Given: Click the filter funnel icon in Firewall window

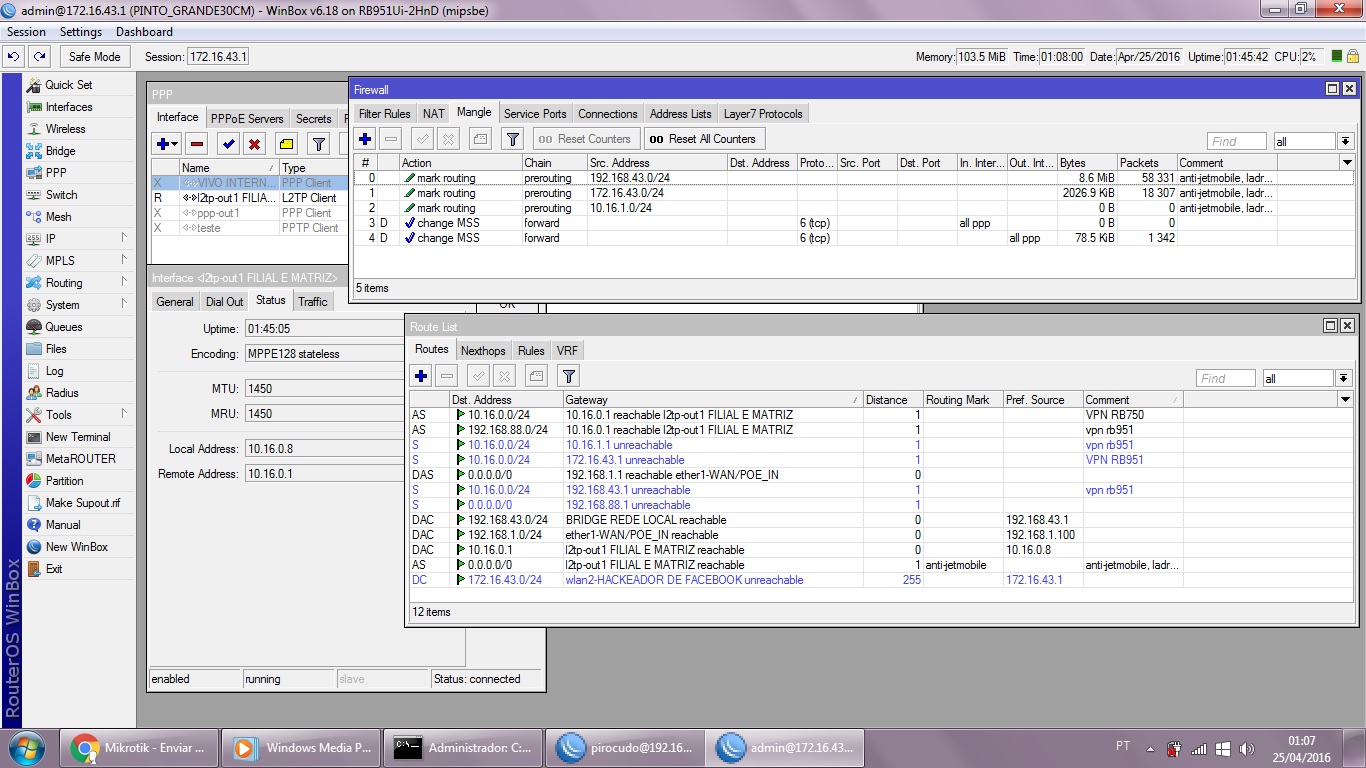Looking at the screenshot, I should coord(512,139).
